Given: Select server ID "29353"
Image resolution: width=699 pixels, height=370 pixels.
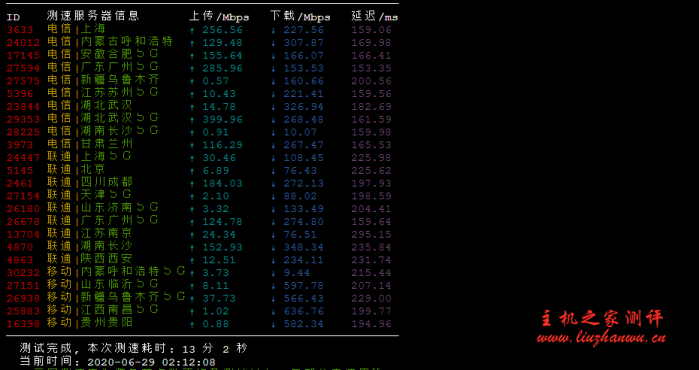Looking at the screenshot, I should pos(23,119).
